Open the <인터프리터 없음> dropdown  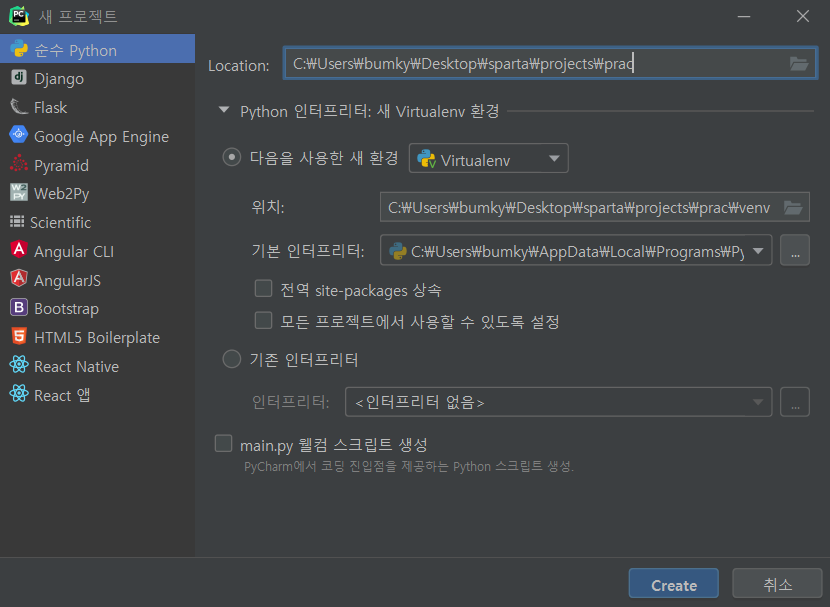[x=558, y=402]
